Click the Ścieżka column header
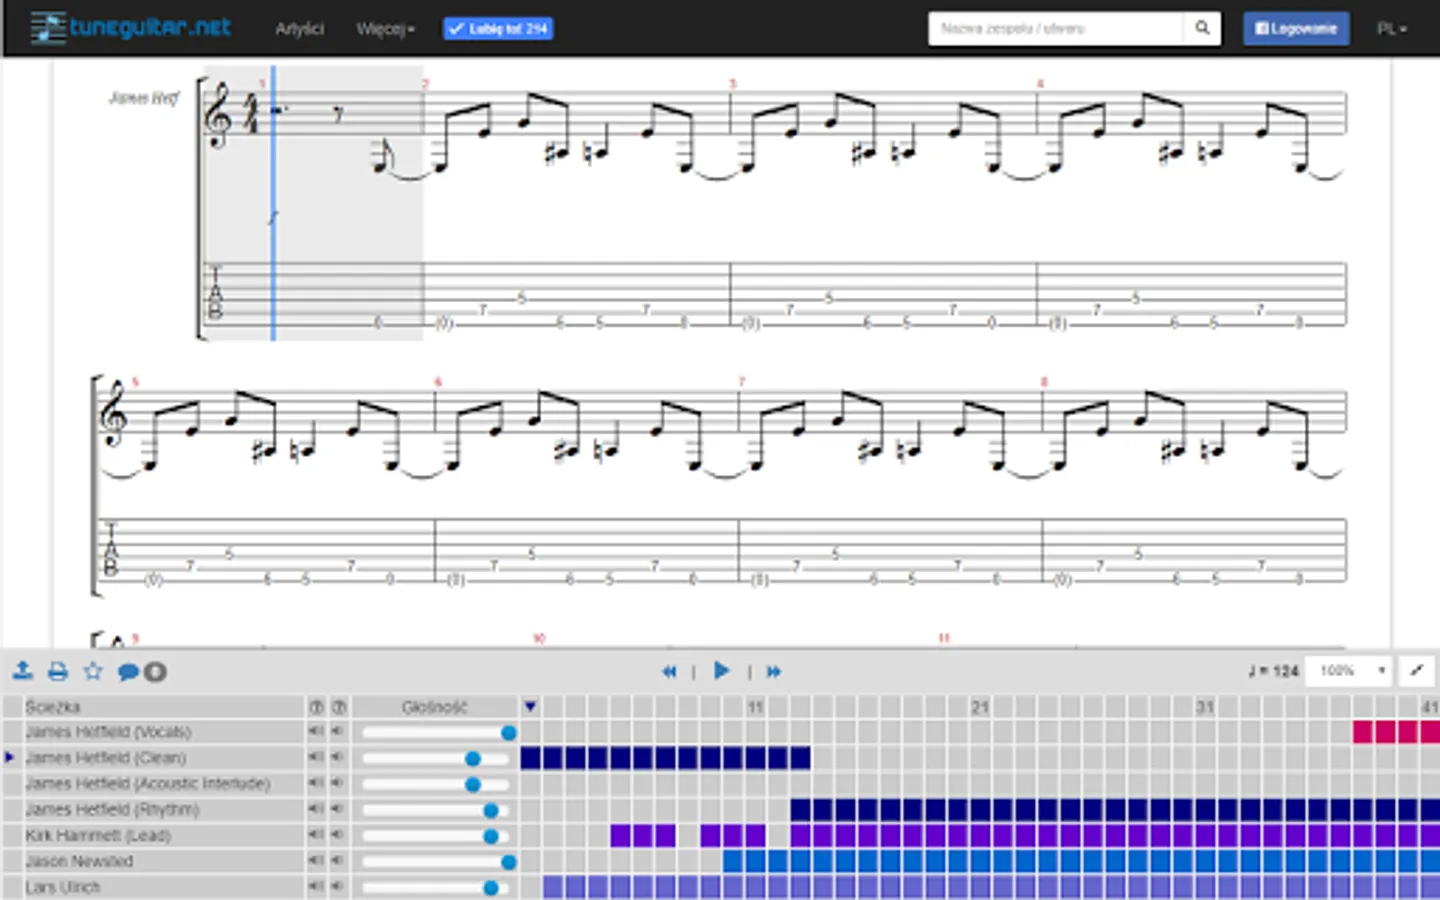This screenshot has width=1440, height=900. pyautogui.click(x=52, y=707)
